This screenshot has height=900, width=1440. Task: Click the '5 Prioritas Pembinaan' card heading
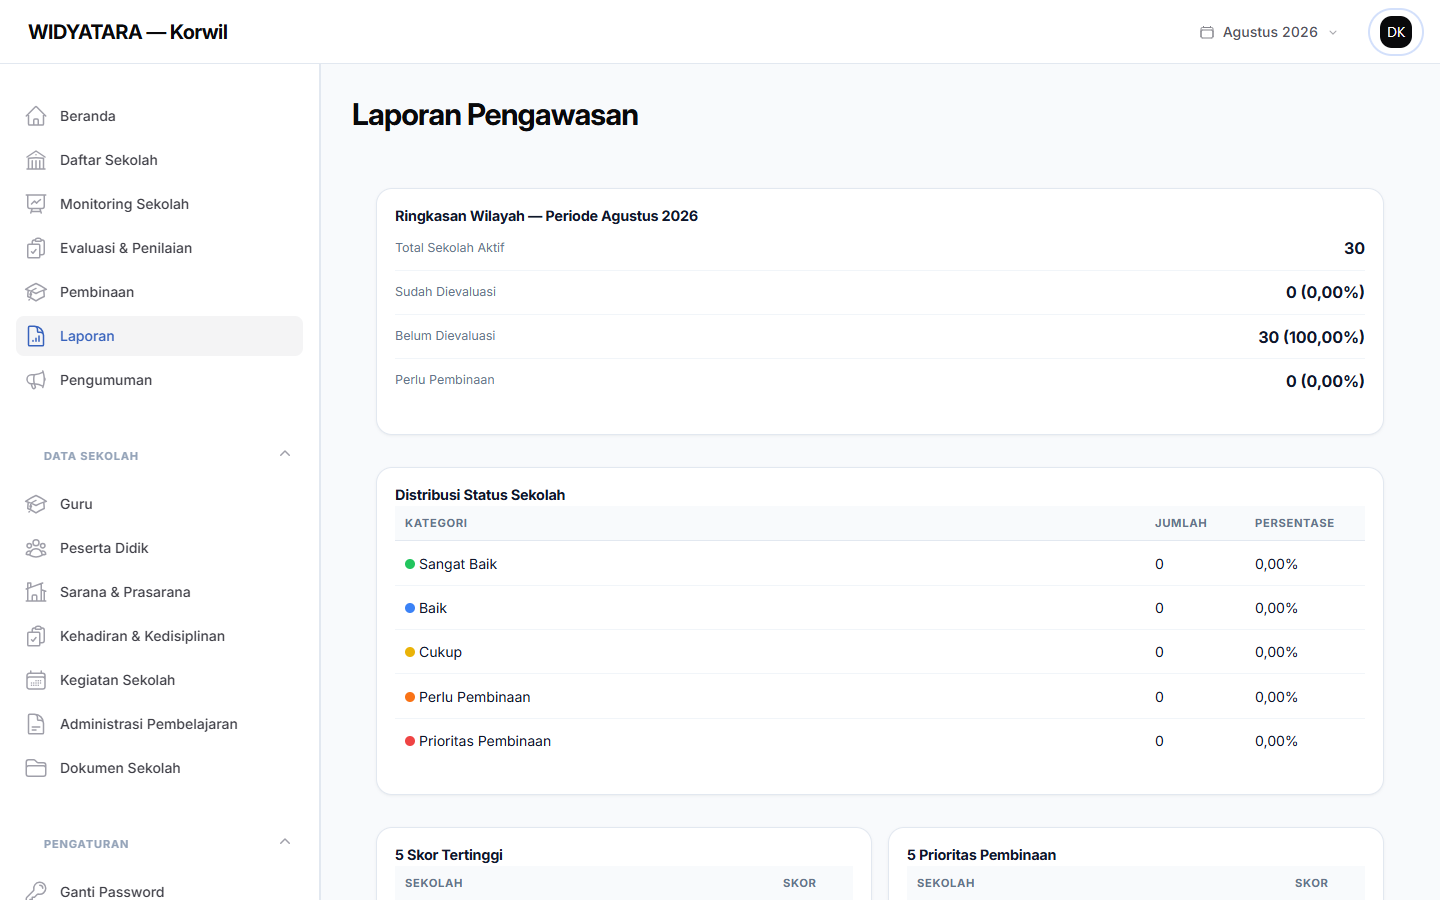981,855
